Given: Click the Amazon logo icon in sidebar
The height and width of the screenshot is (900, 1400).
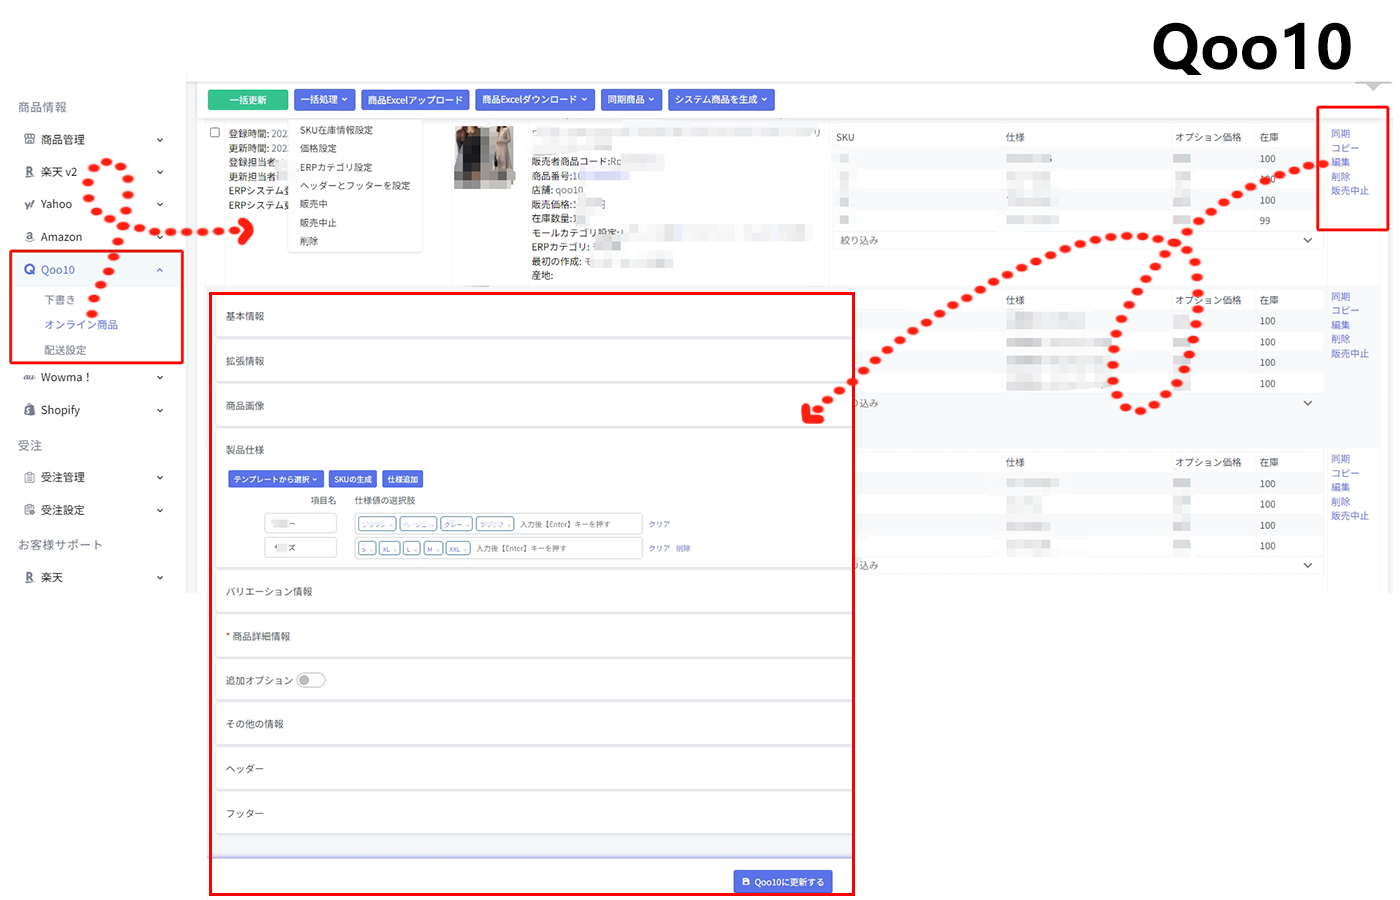Looking at the screenshot, I should pyautogui.click(x=29, y=237).
